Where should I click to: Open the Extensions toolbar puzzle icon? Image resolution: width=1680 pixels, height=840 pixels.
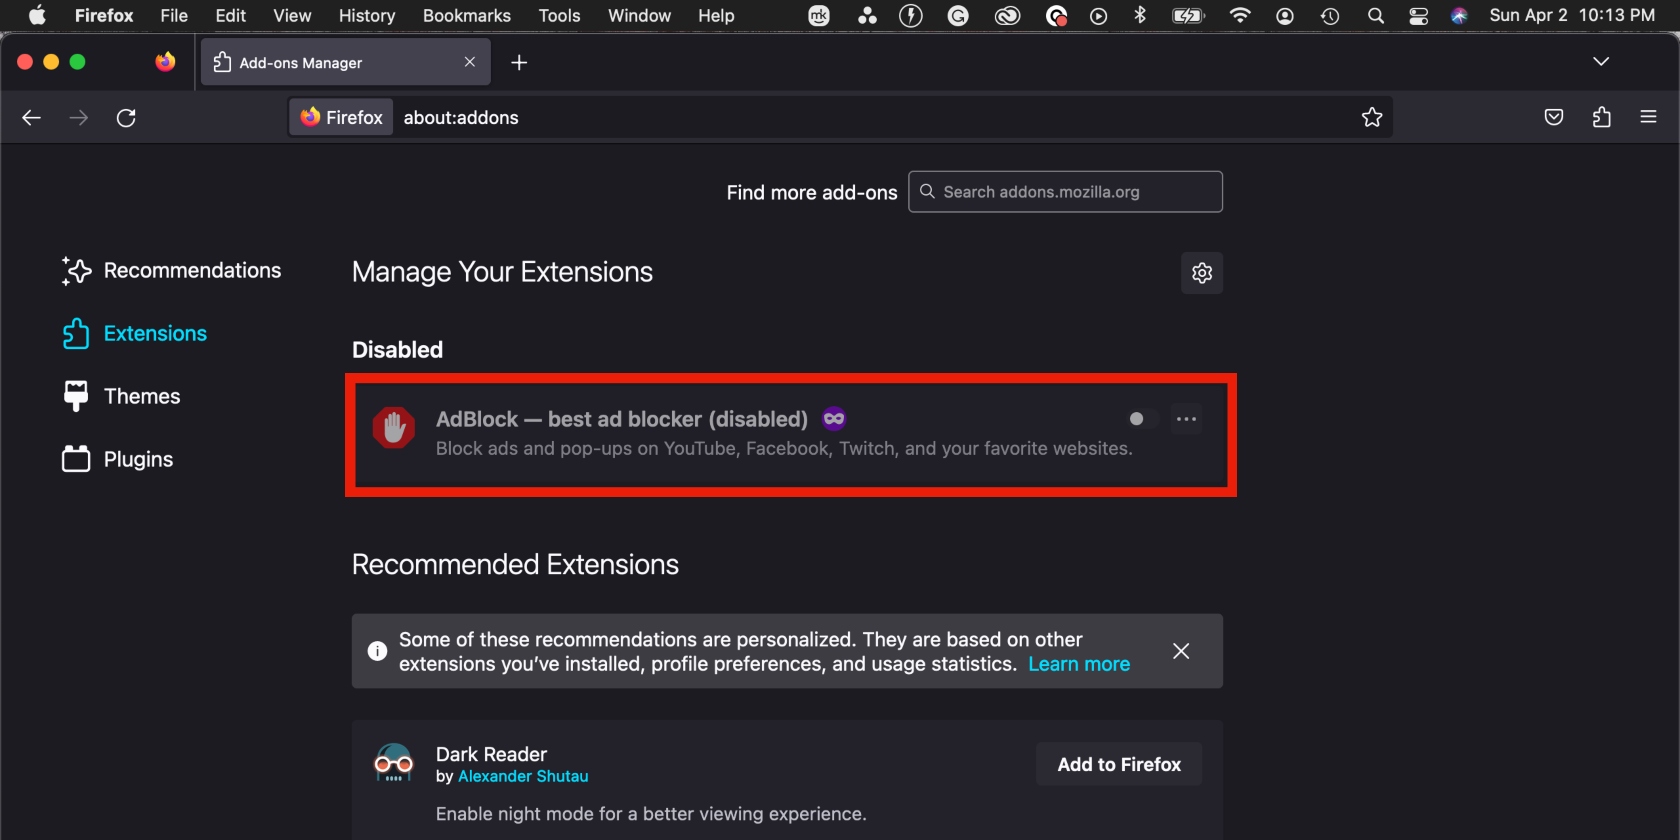[x=1601, y=118]
